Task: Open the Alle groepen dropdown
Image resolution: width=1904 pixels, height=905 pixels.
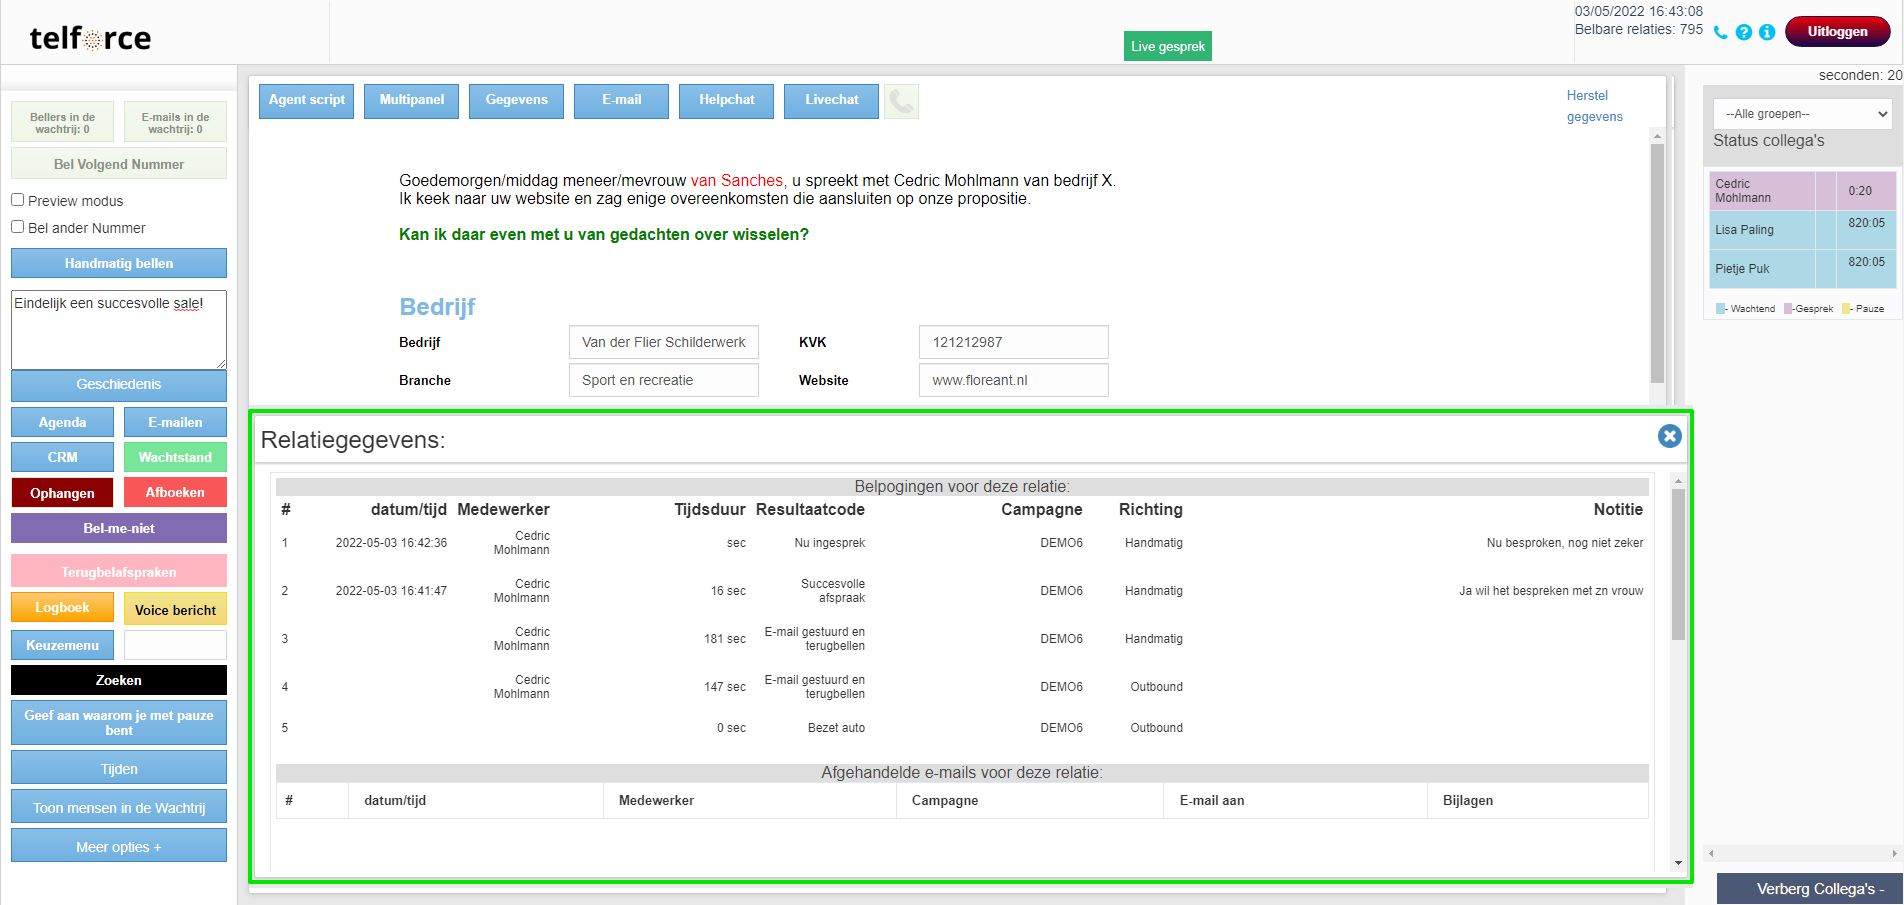Action: pyautogui.click(x=1802, y=114)
